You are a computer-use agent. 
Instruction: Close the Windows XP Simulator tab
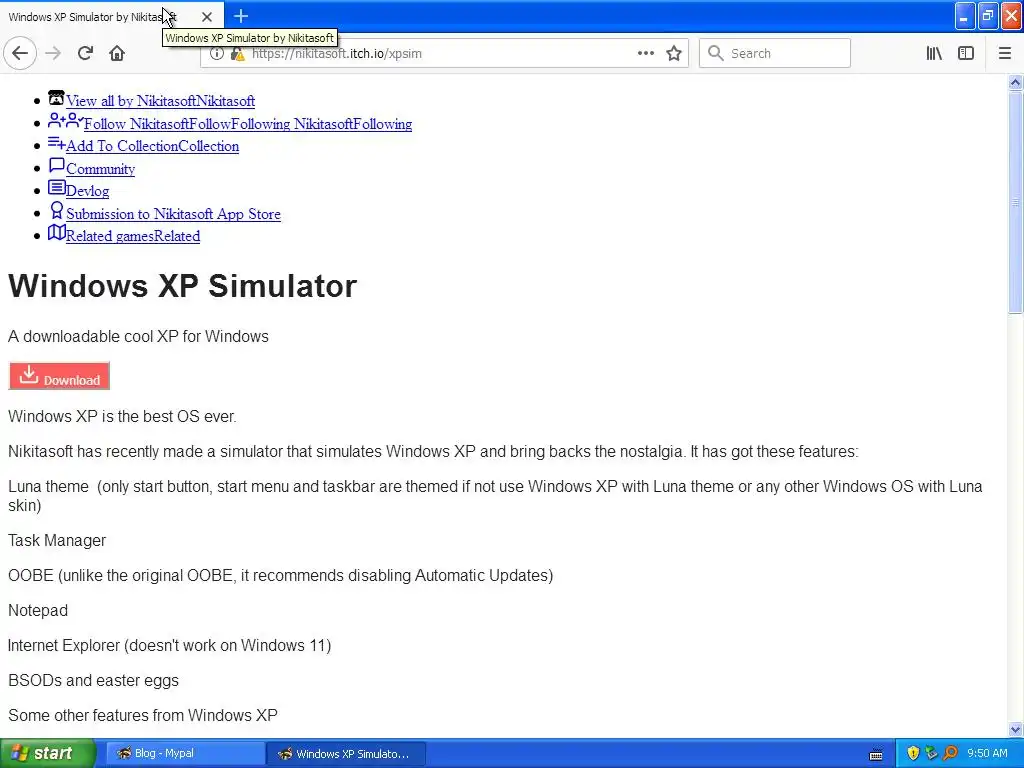(x=206, y=16)
